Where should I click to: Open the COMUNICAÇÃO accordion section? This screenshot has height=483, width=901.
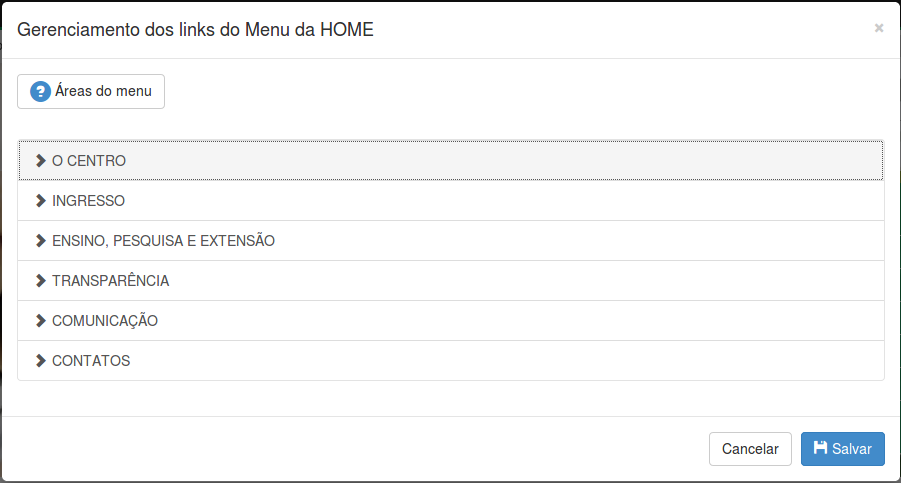pos(450,320)
